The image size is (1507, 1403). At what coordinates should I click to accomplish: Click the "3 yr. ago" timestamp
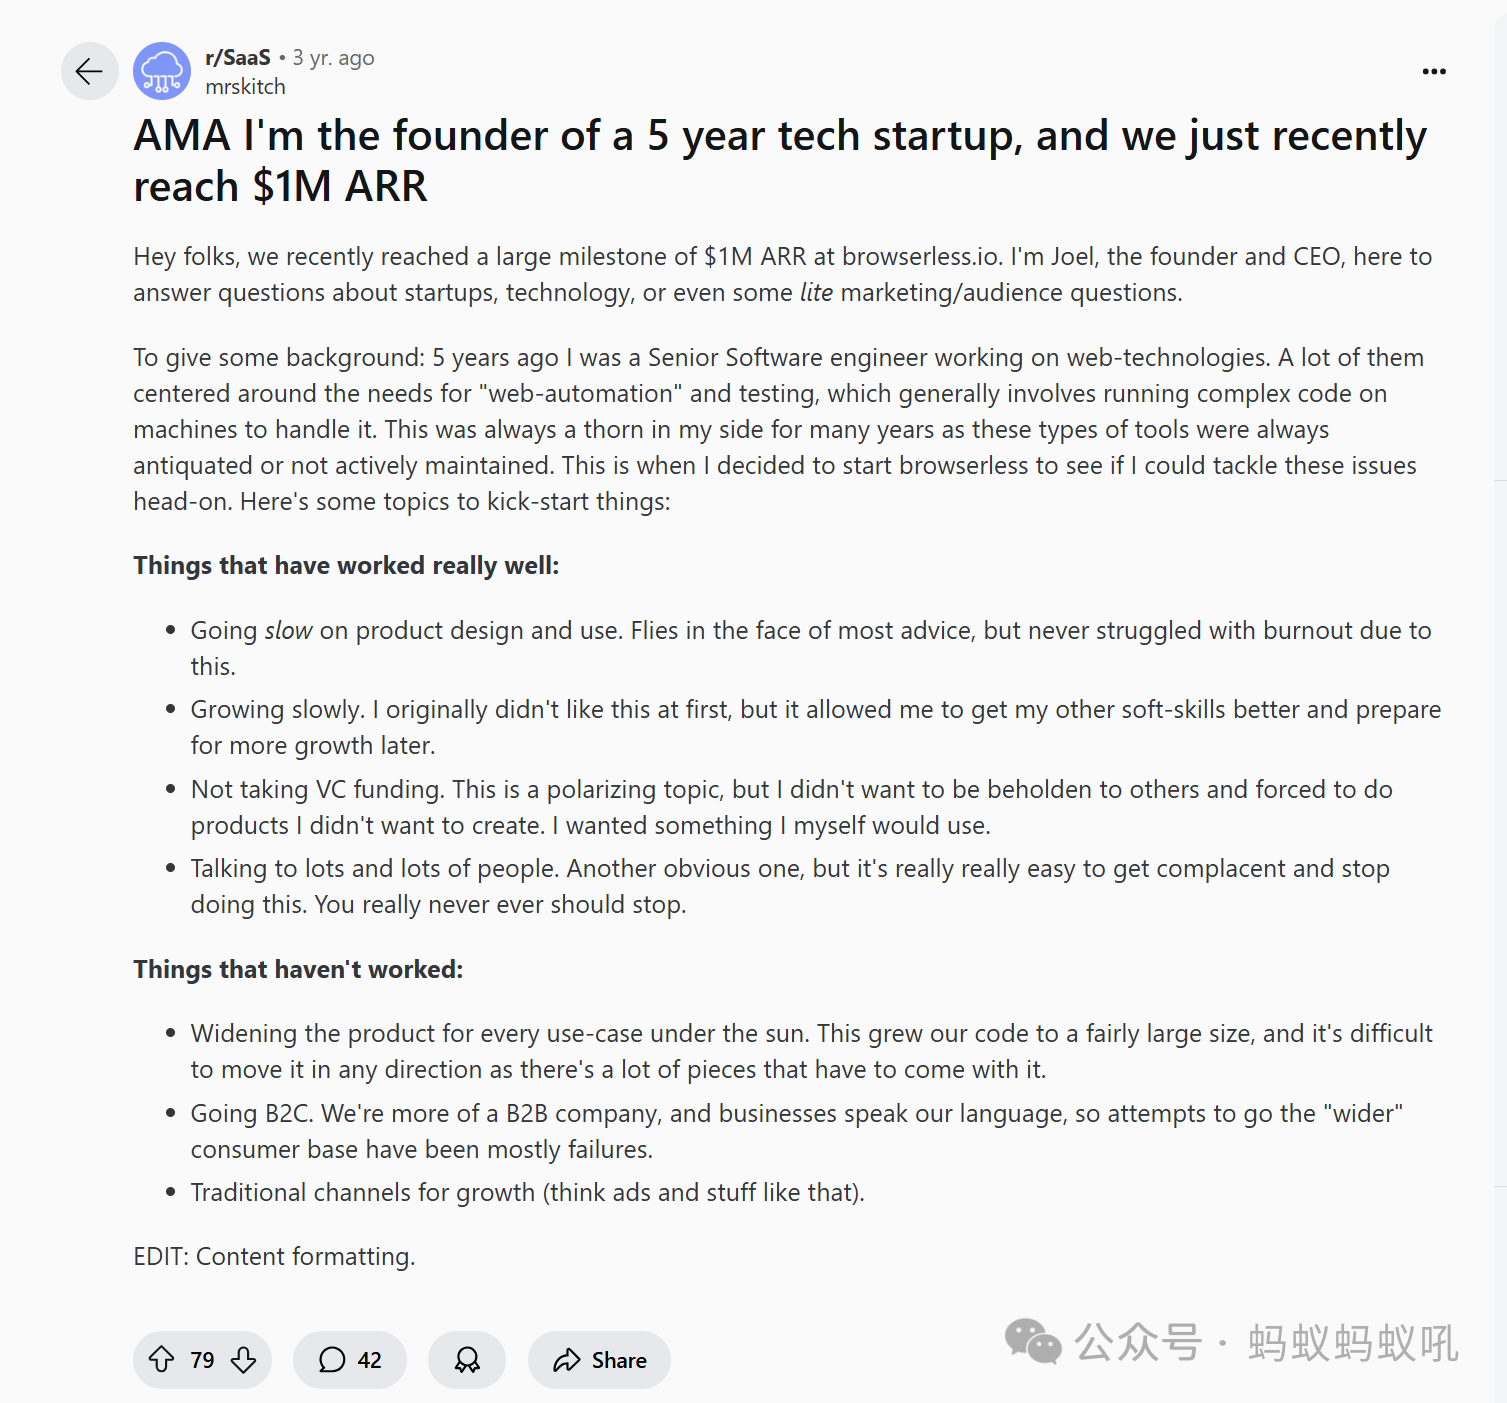tap(333, 57)
